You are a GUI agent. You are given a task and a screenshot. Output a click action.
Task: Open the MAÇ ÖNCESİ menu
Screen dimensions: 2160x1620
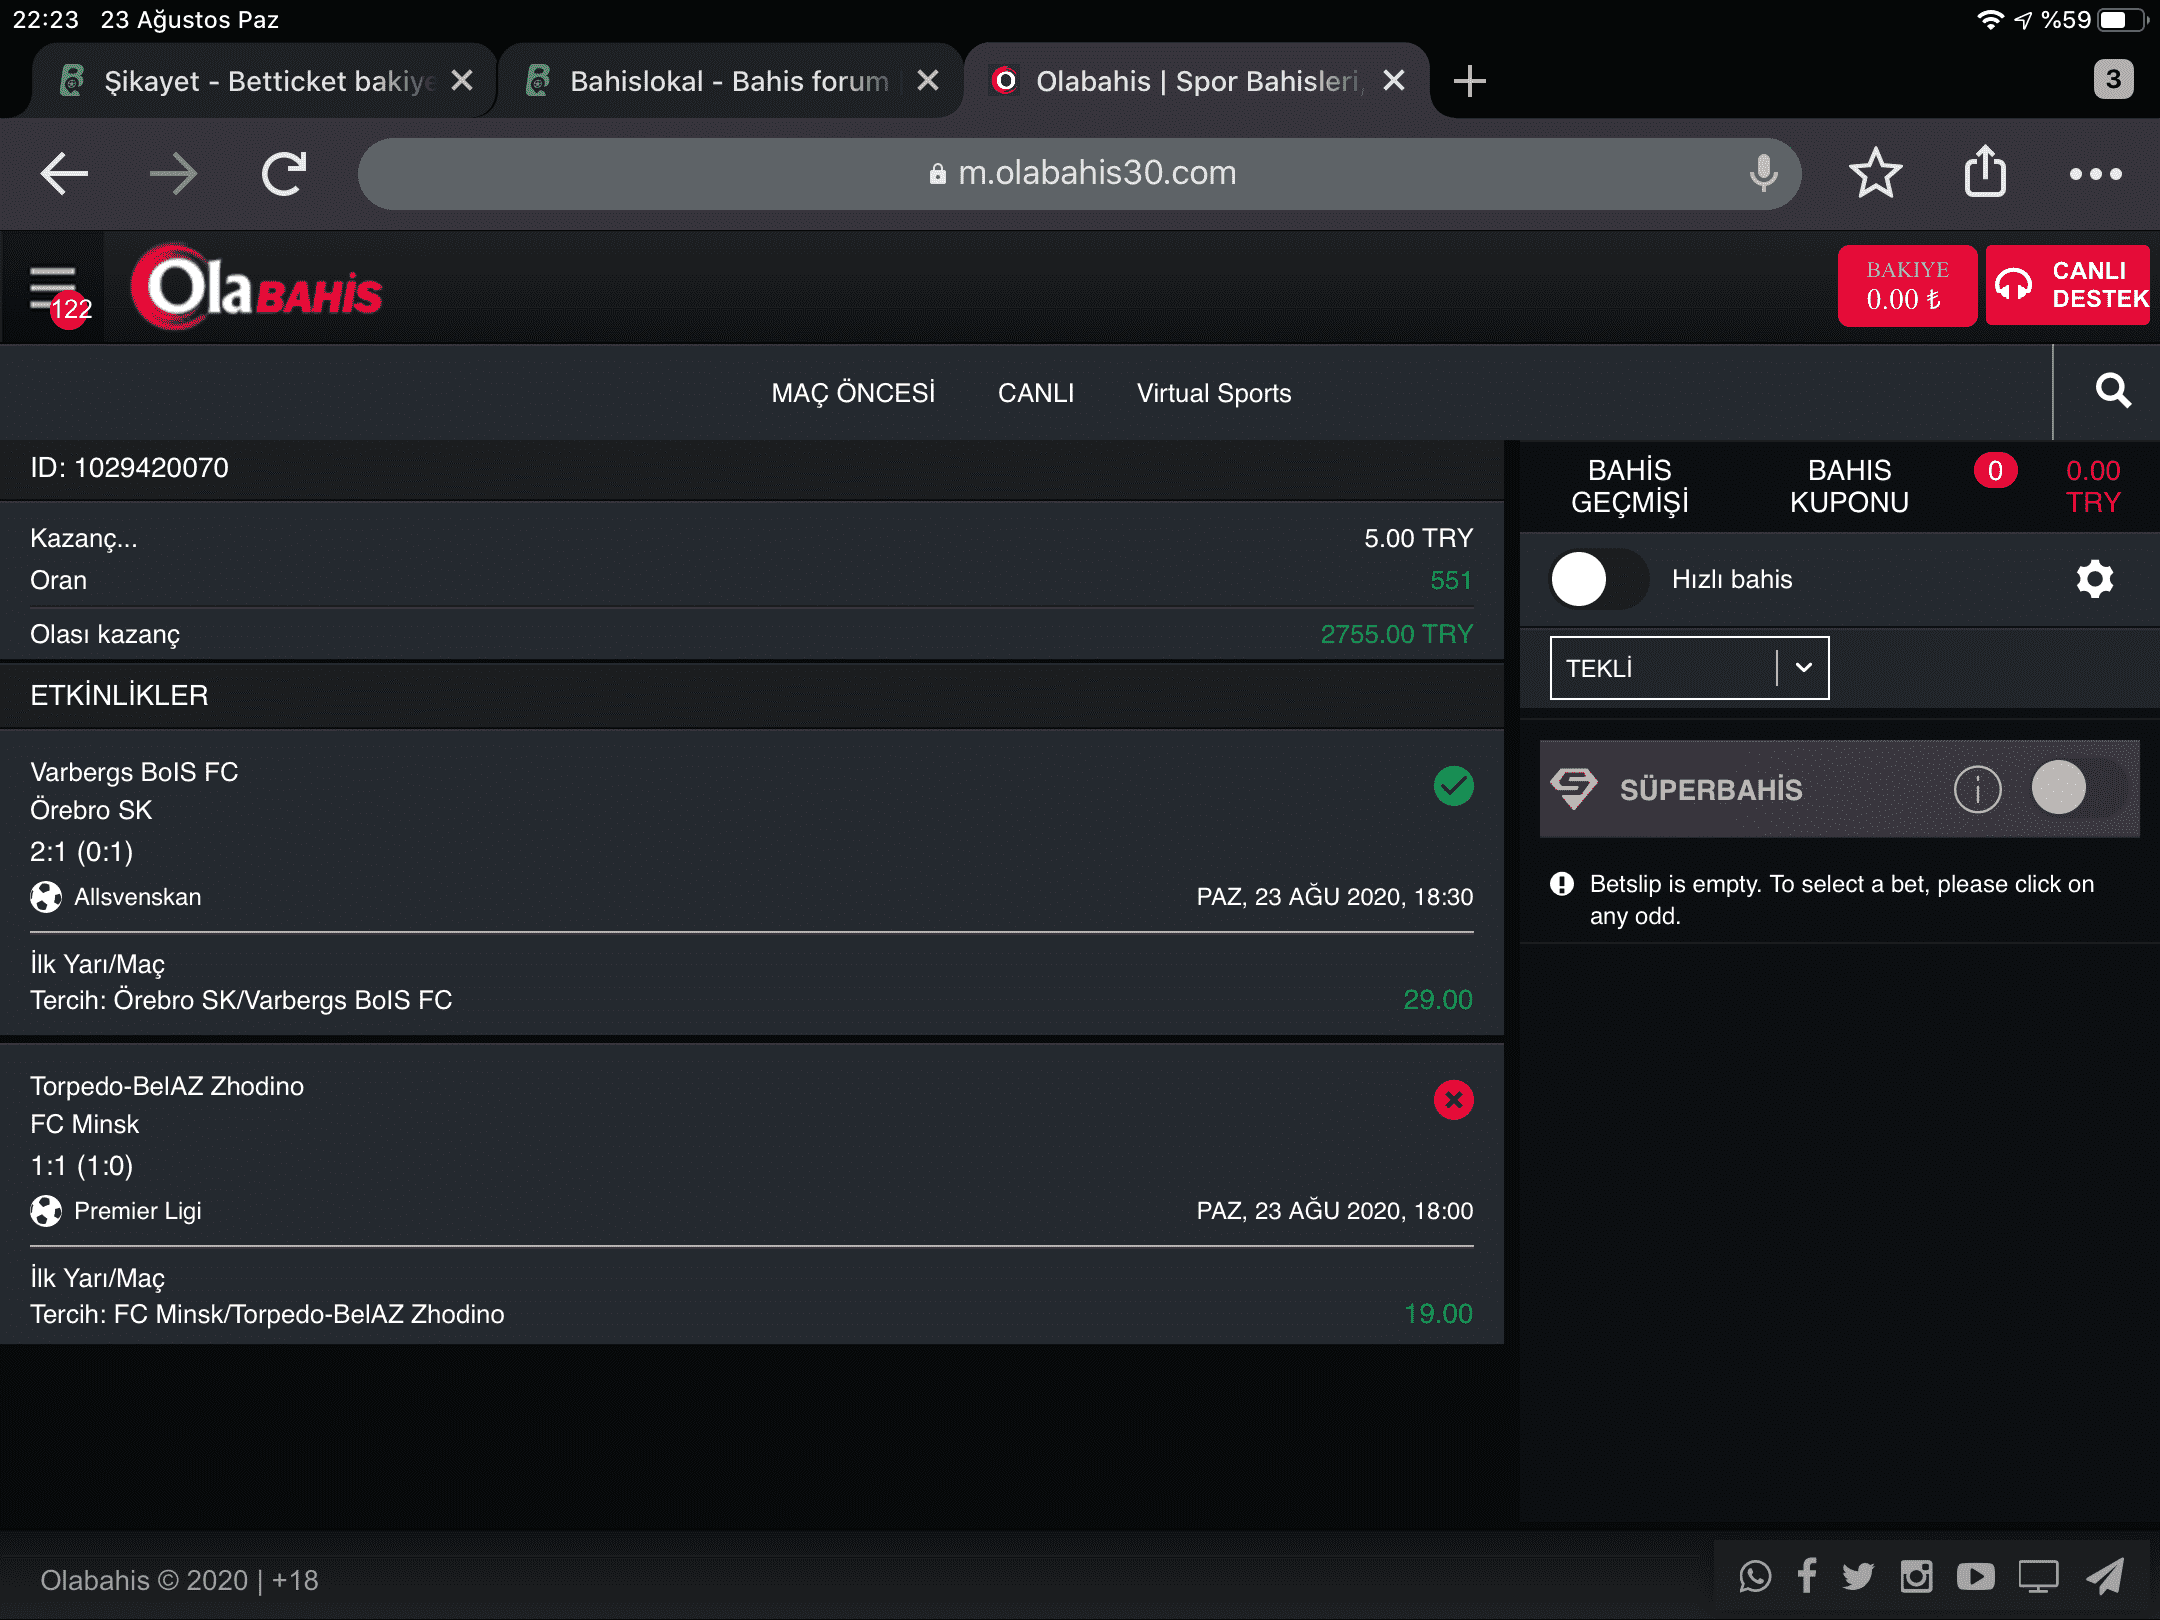pyautogui.click(x=853, y=393)
